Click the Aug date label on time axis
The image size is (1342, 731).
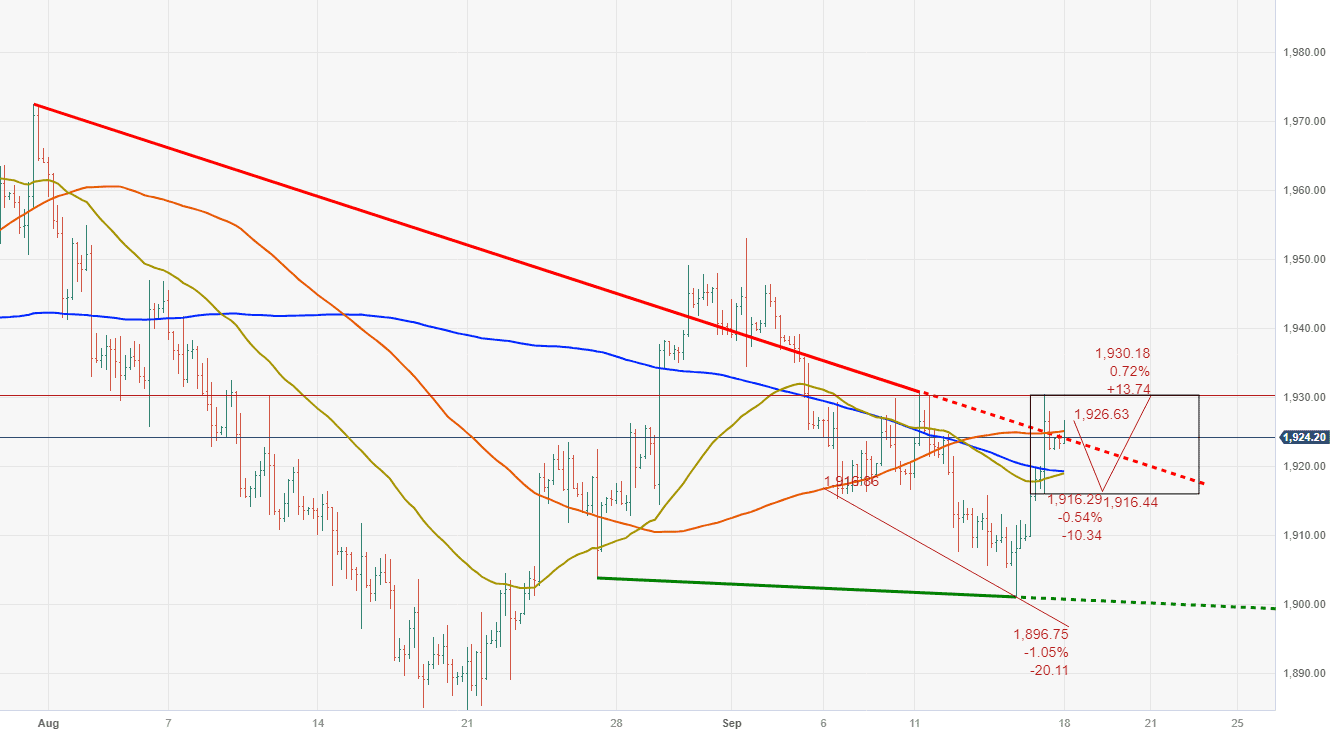coord(46,721)
